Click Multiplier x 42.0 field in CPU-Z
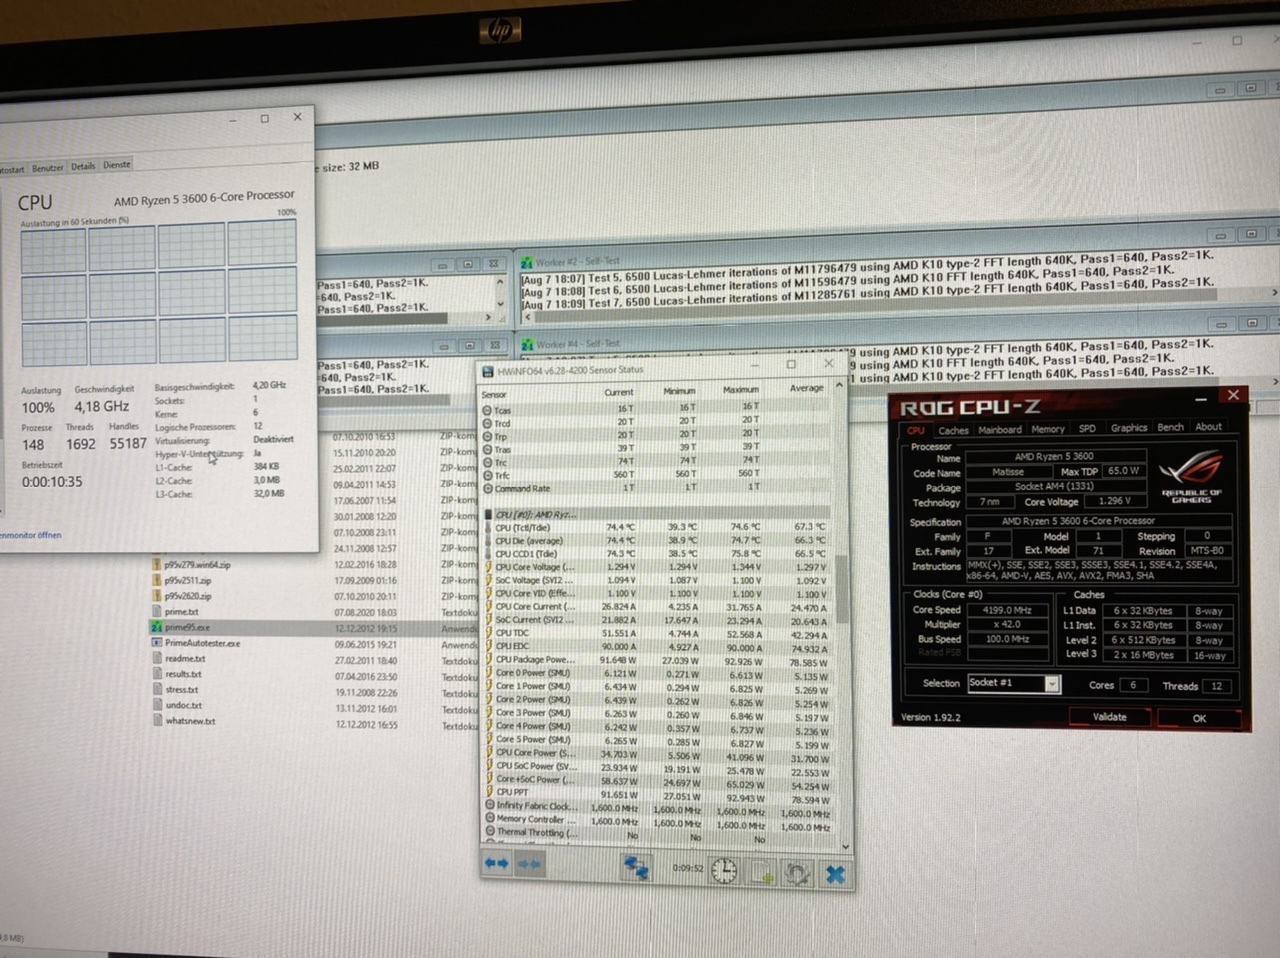 pyautogui.click(x=1008, y=624)
